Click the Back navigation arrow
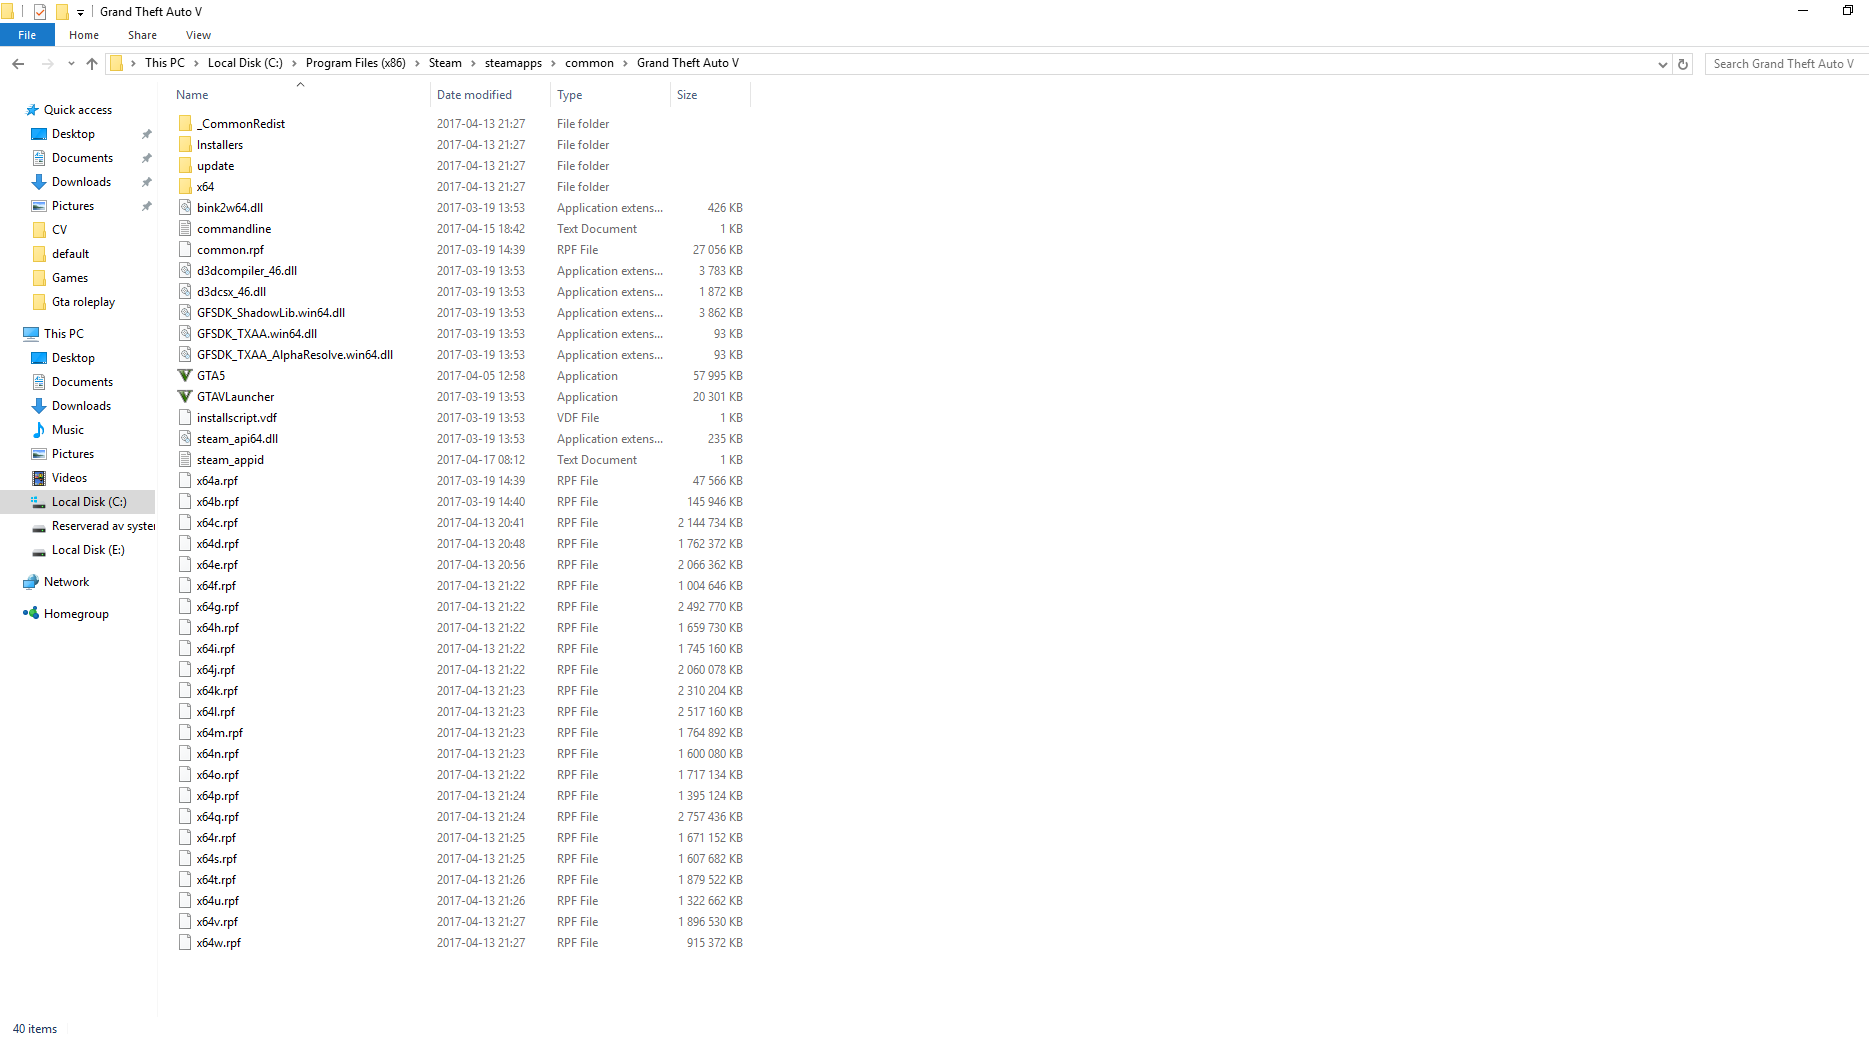 pos(18,63)
